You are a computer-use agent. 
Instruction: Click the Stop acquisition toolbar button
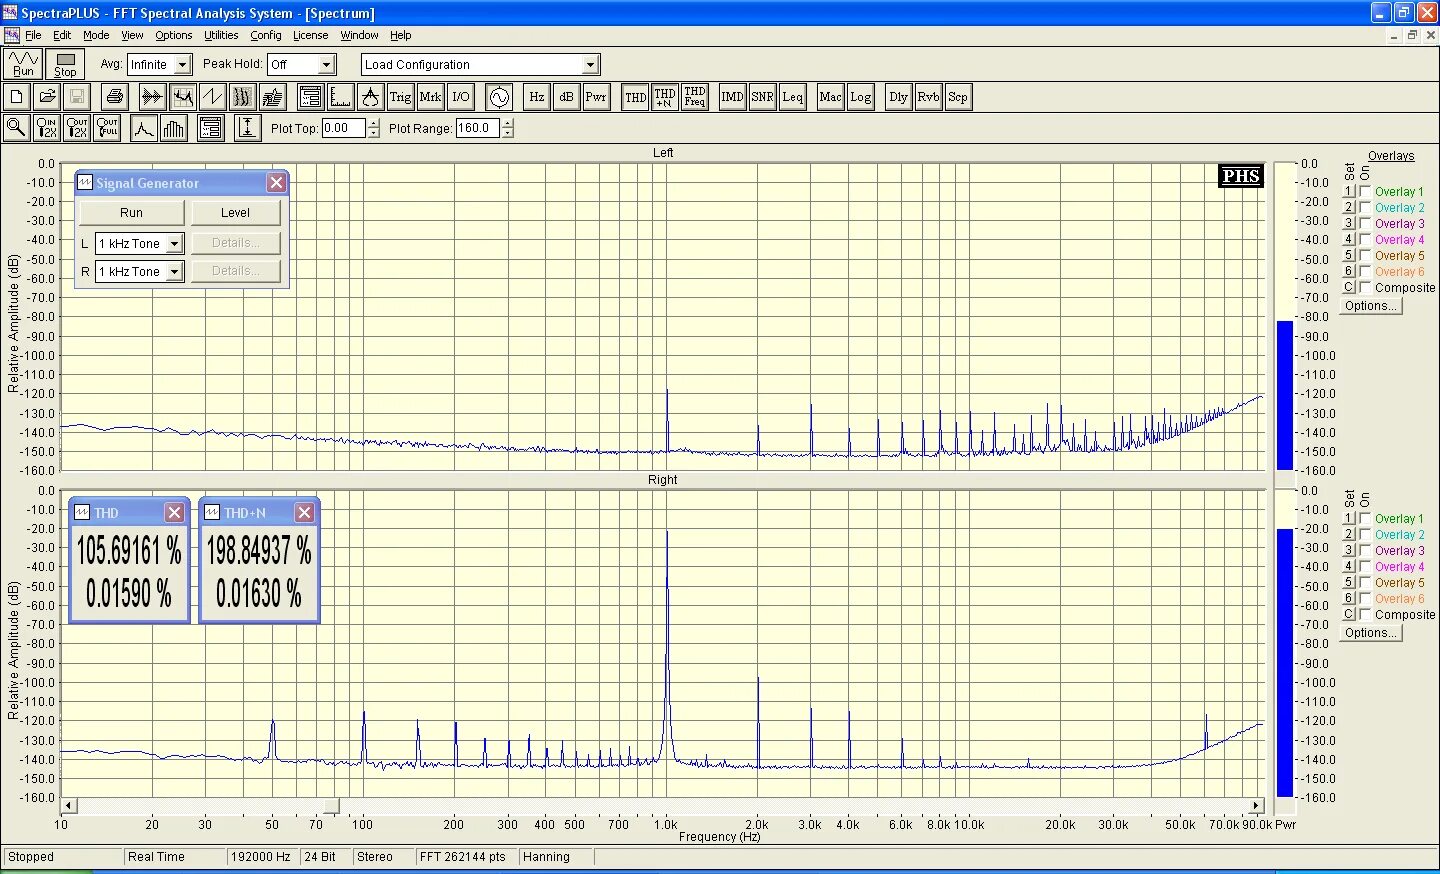coord(65,64)
